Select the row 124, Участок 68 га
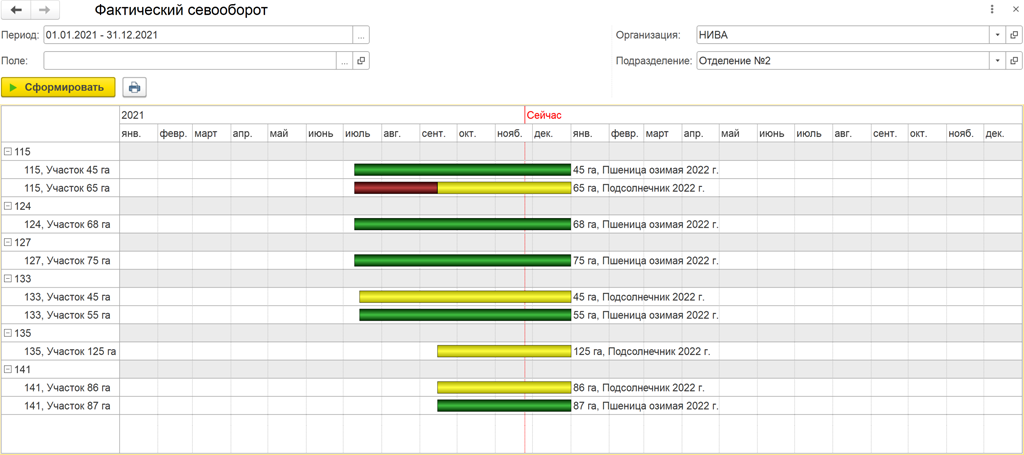Image resolution: width=1024 pixels, height=455 pixels. [67, 224]
